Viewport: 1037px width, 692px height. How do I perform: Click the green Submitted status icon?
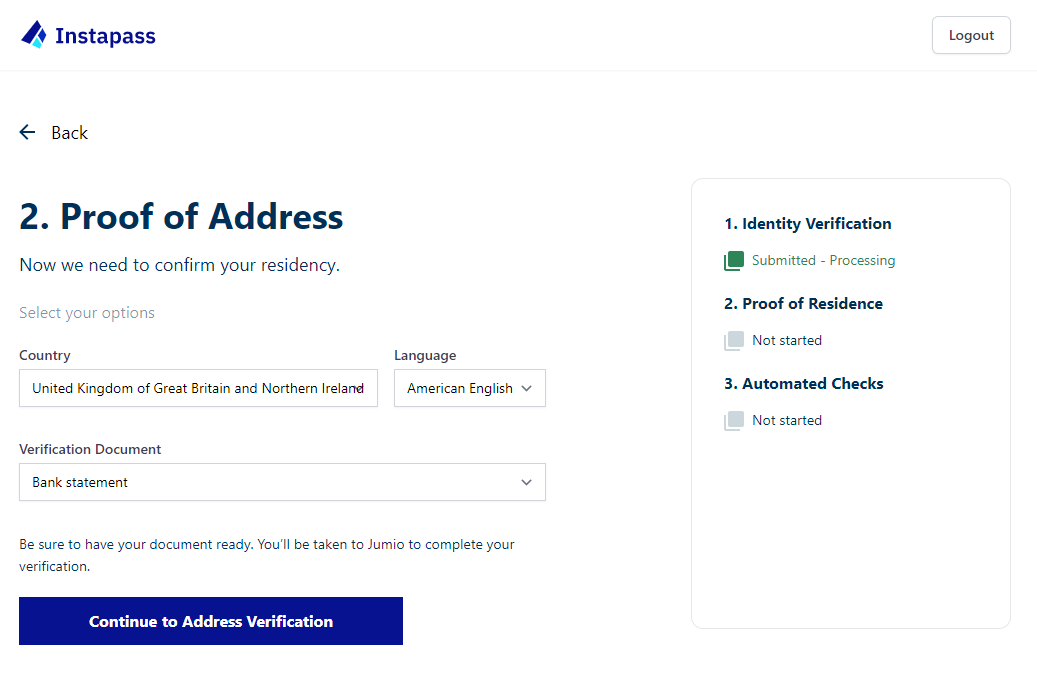(733, 261)
